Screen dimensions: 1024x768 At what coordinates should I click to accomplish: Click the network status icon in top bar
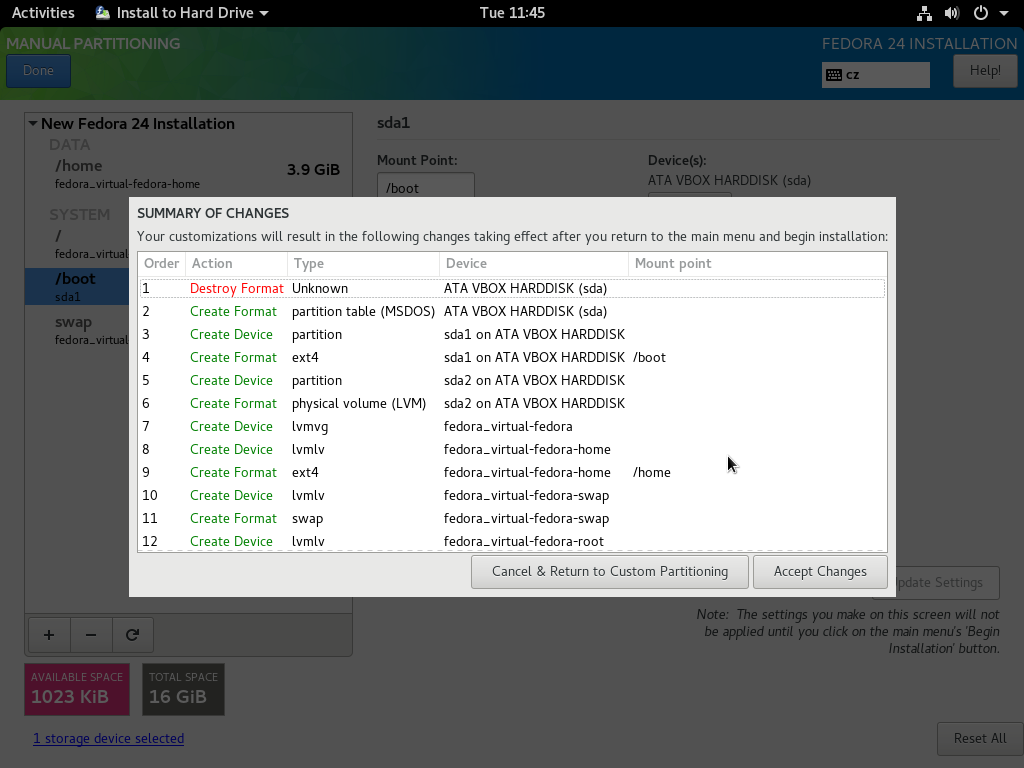click(x=923, y=13)
